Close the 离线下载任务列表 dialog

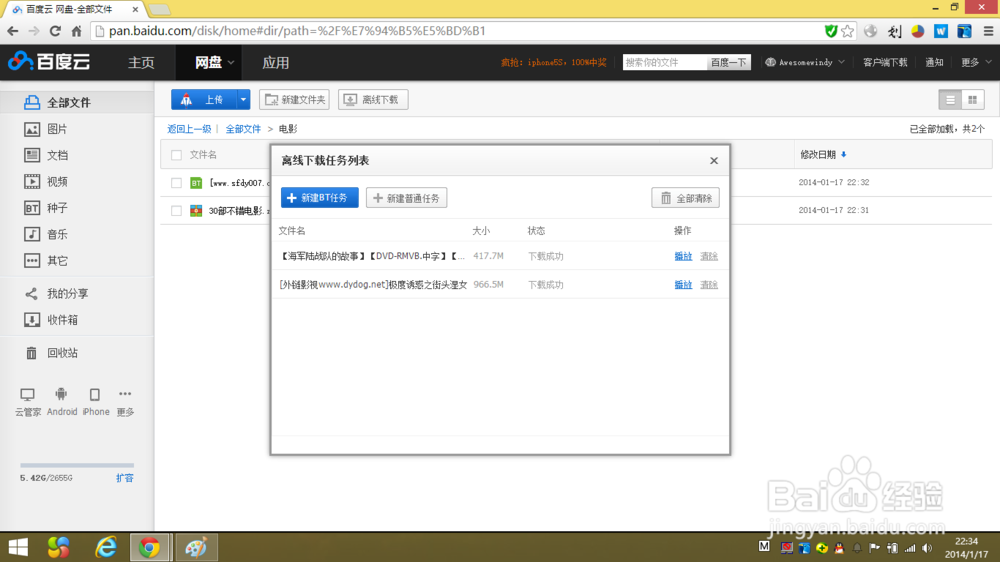tap(714, 161)
